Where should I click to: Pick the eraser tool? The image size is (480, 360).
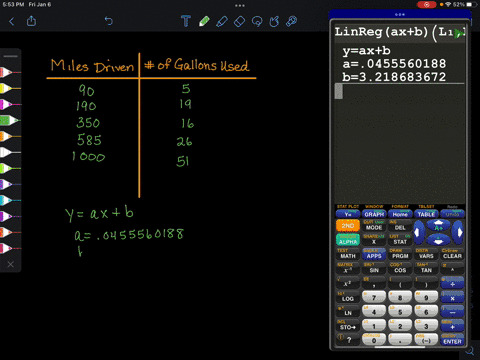pyautogui.click(x=239, y=22)
